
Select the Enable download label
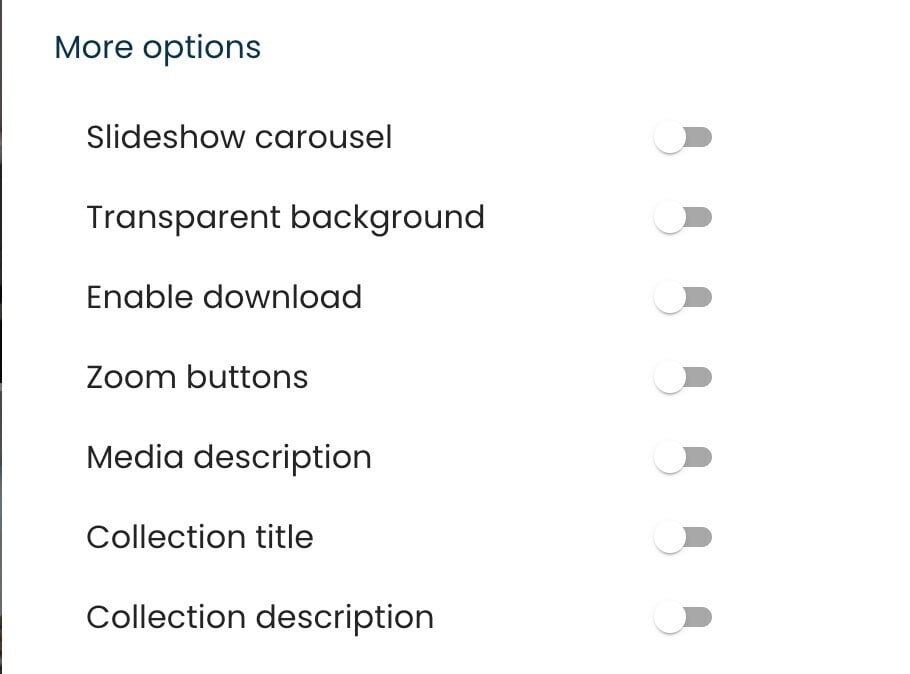224,296
